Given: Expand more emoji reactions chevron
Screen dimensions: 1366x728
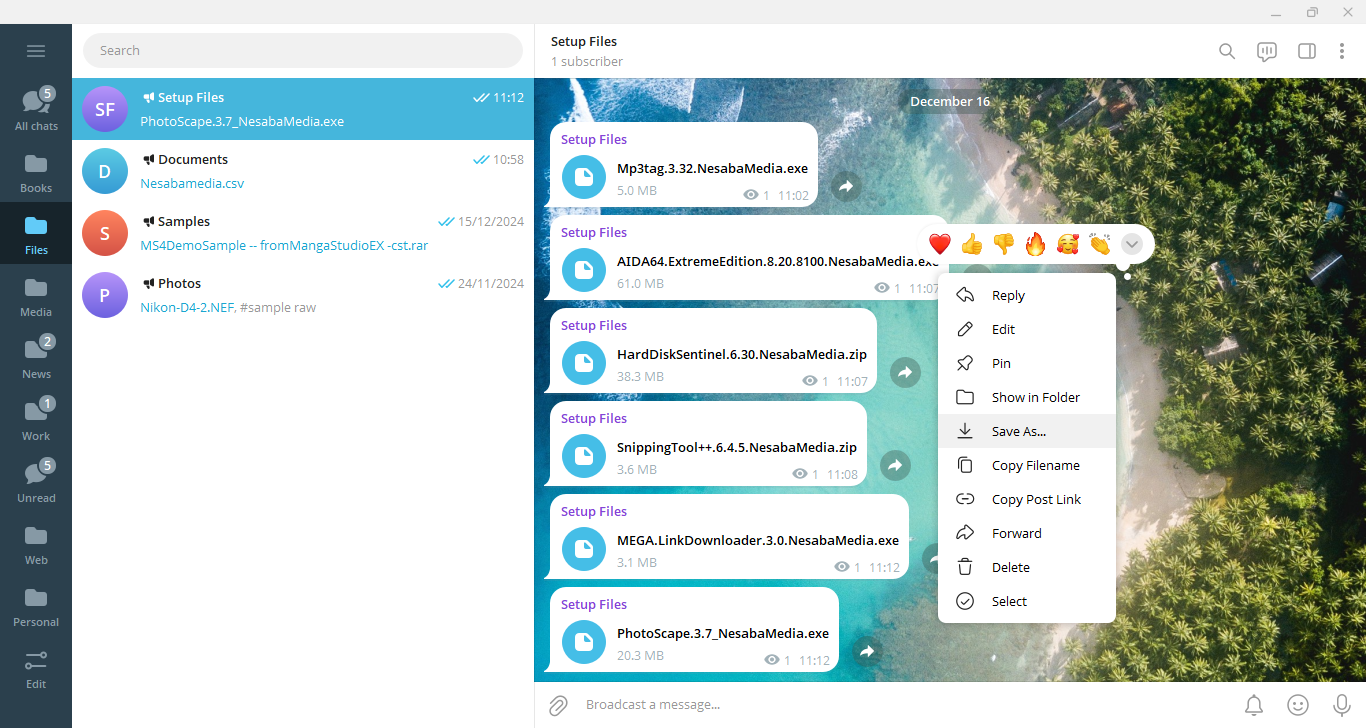Looking at the screenshot, I should [x=1132, y=244].
